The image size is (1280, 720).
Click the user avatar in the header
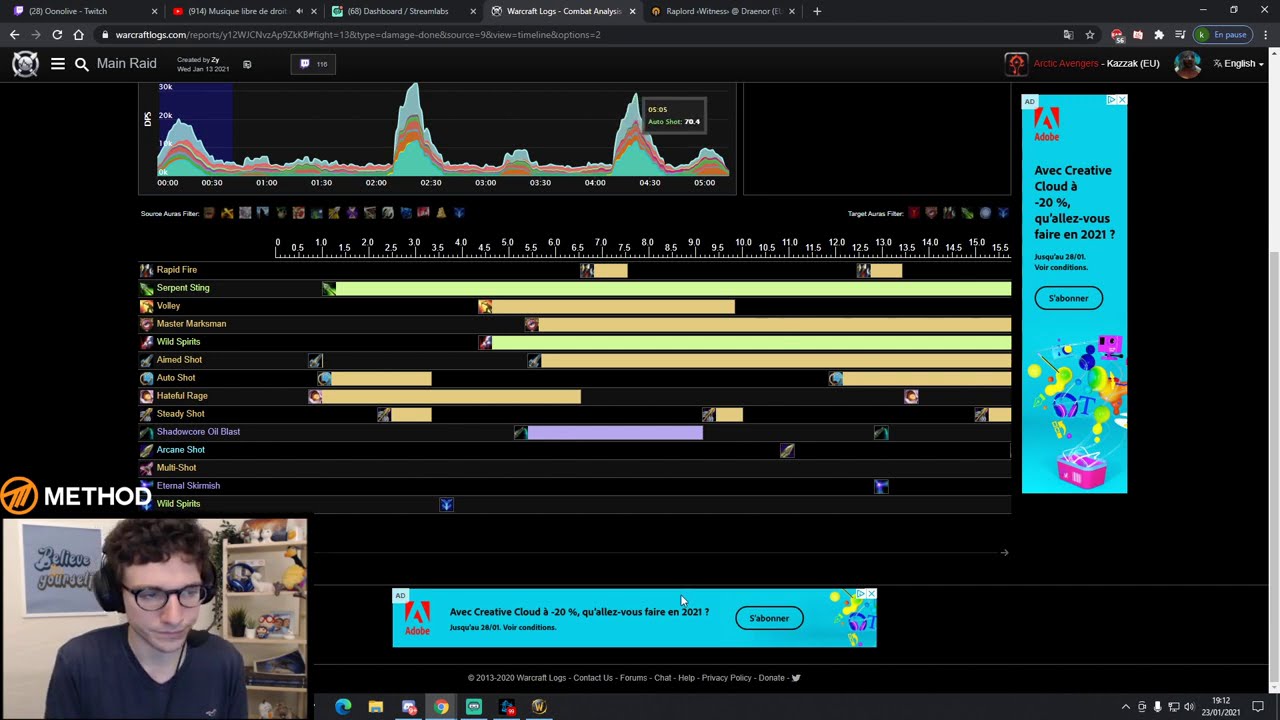pyautogui.click(x=1187, y=64)
